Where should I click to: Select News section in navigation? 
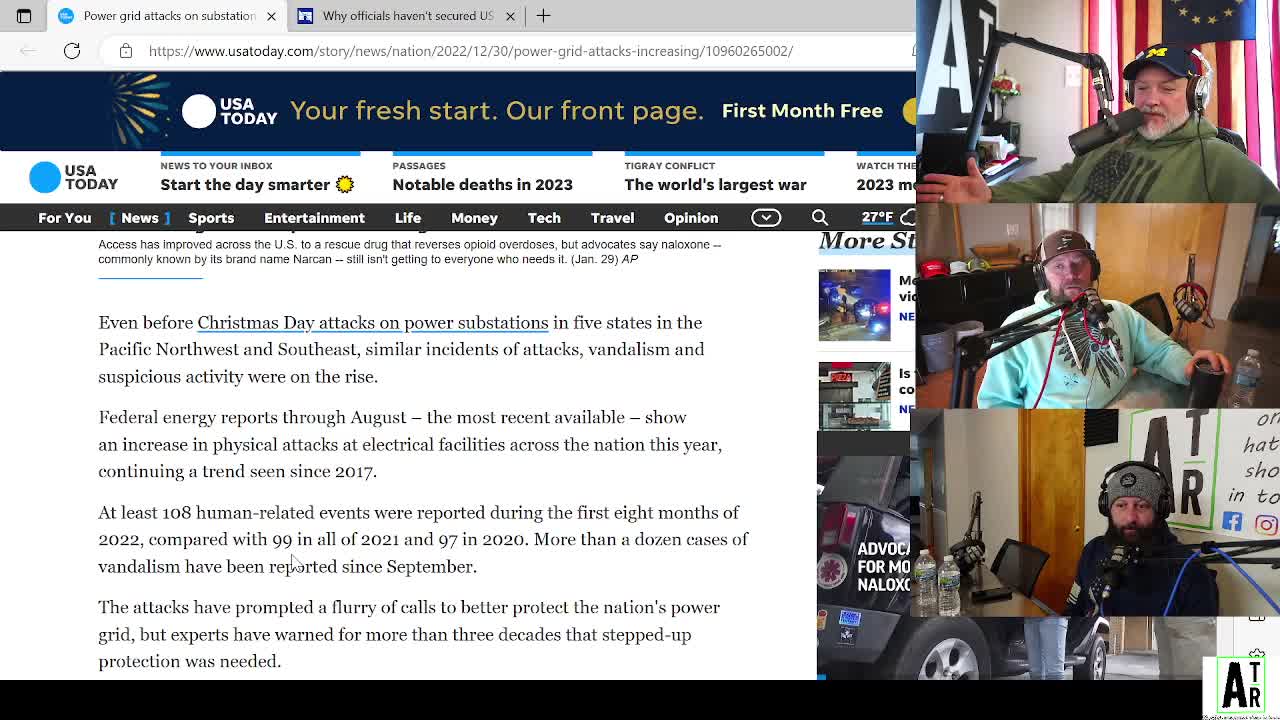click(x=140, y=218)
